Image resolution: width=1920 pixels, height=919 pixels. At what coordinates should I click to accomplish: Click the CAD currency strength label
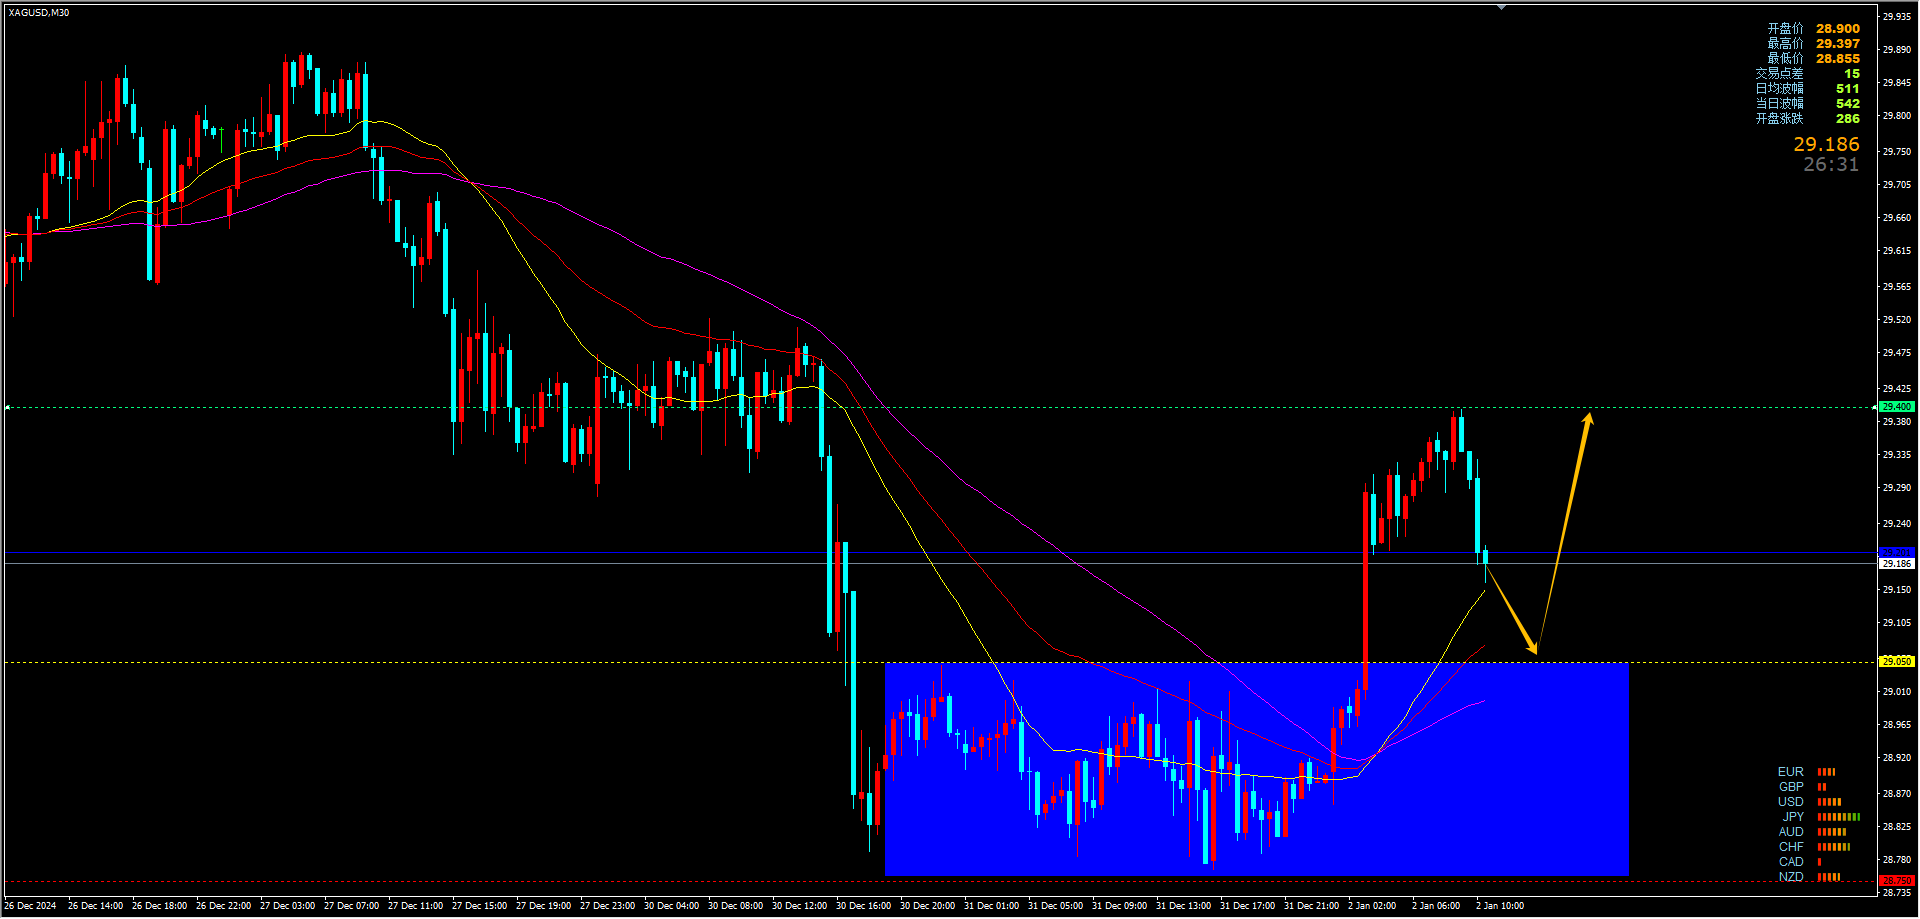(1791, 862)
